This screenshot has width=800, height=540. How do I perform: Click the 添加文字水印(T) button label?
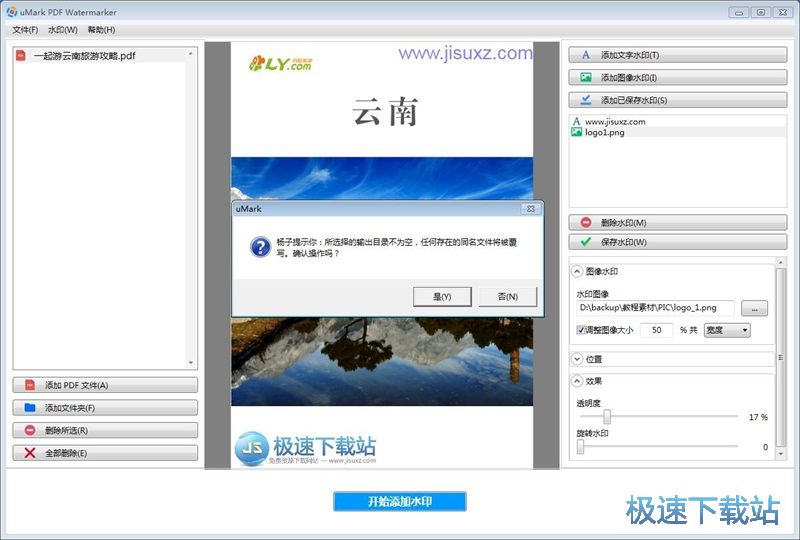pos(630,55)
